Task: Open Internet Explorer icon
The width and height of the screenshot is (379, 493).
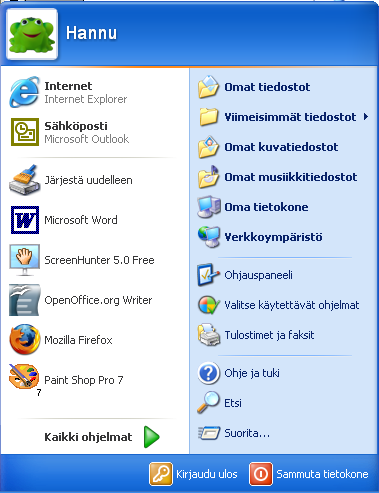Action: click(24, 92)
